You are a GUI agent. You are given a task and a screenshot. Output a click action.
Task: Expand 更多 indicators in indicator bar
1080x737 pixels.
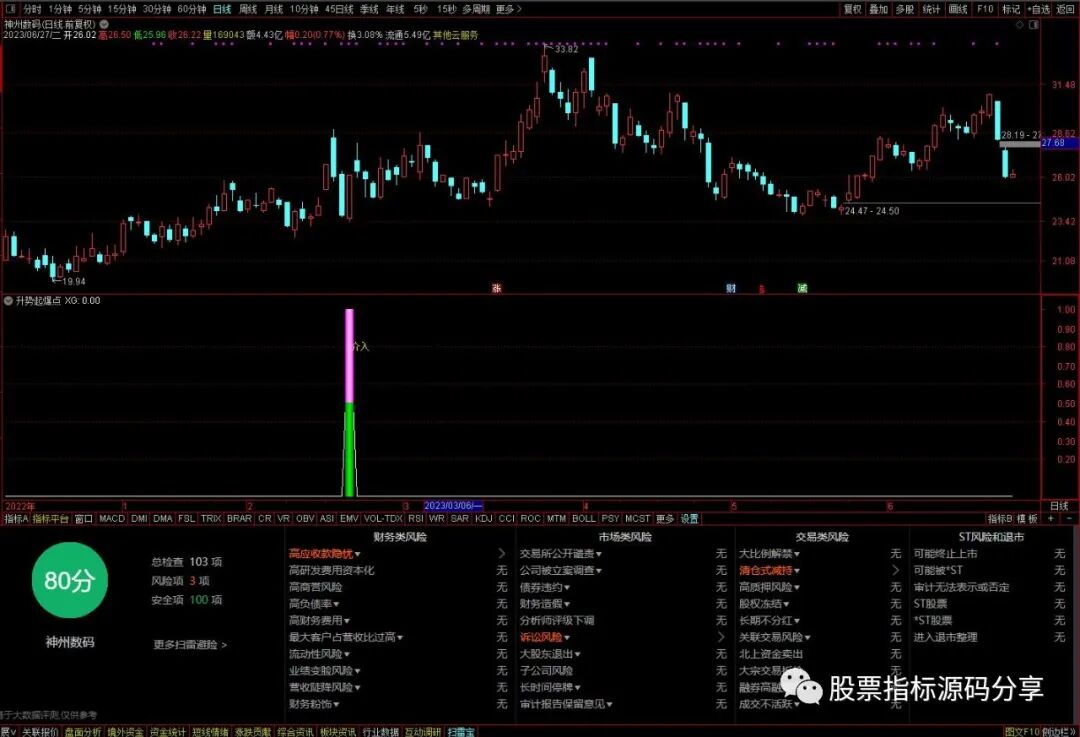[665, 519]
